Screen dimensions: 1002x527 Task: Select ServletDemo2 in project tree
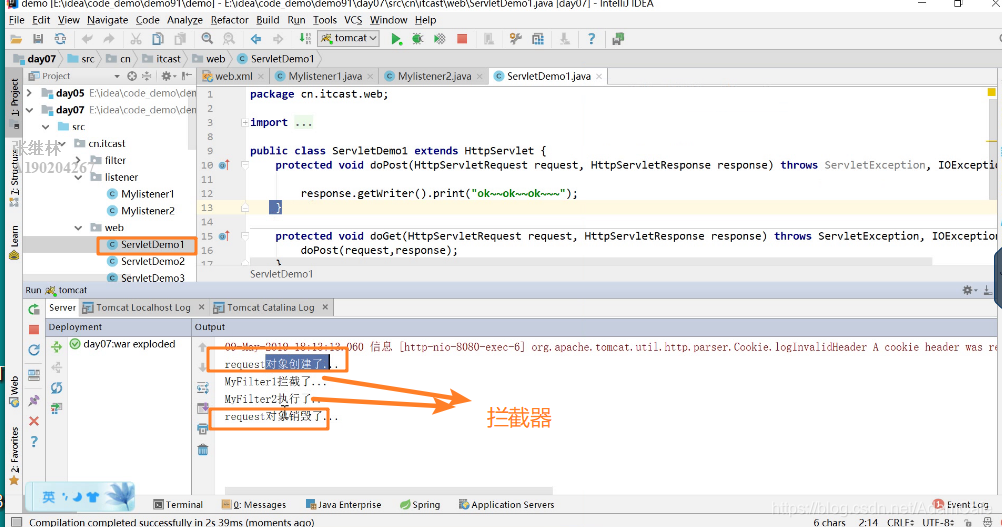153,261
